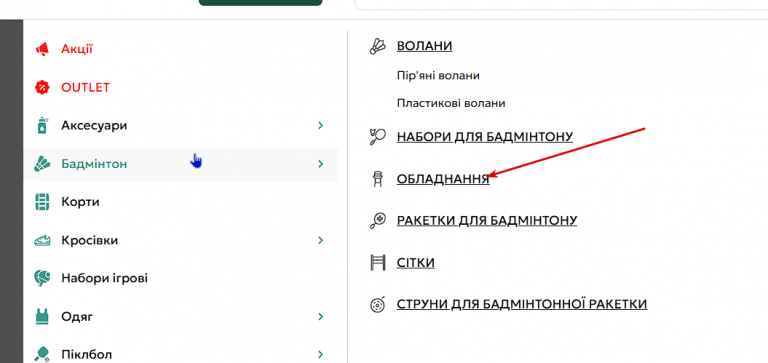Select Бадмінтон in the category menu

[94, 164]
